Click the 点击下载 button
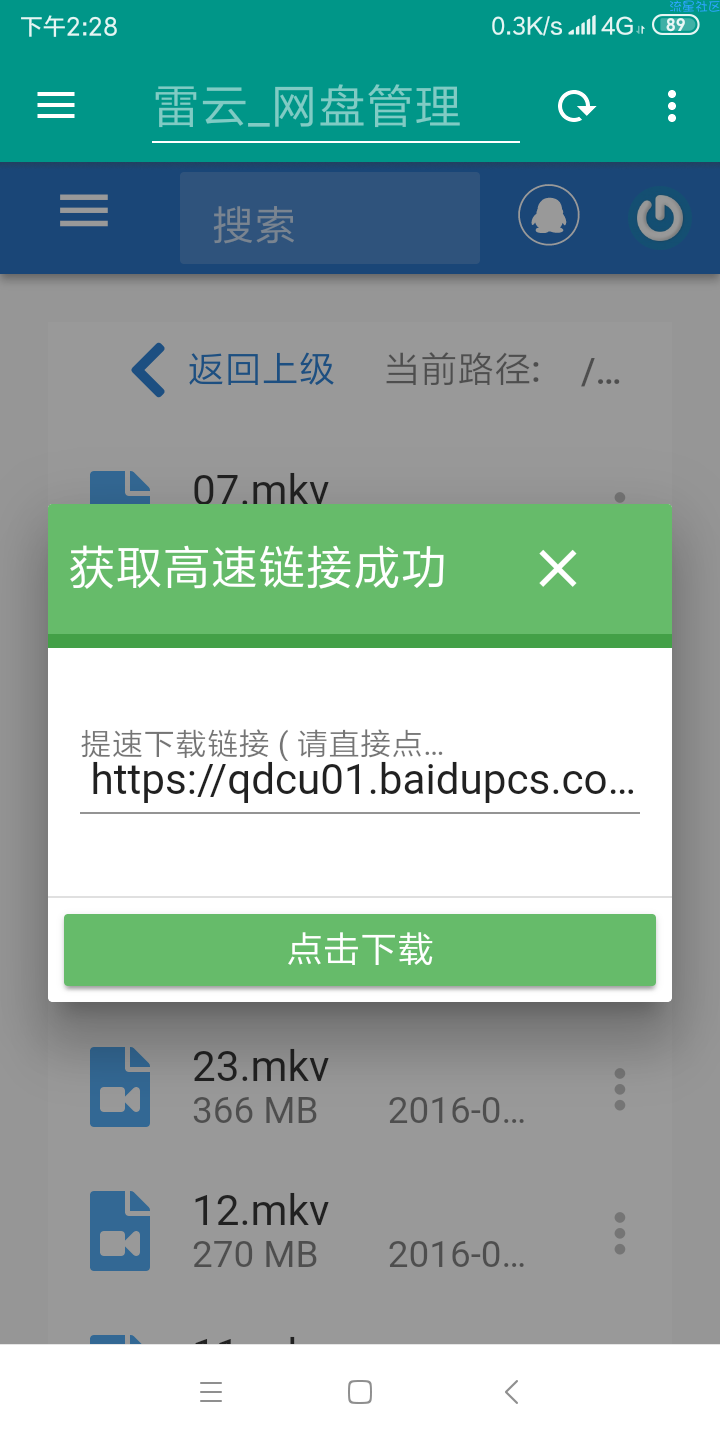This screenshot has height=1440, width=720. point(360,949)
